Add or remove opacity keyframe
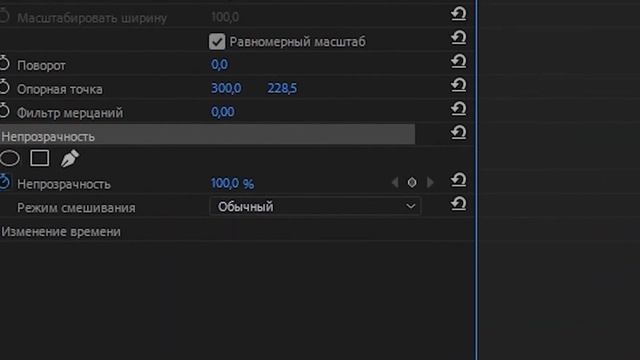Screen dimensions: 640x360 click(412, 182)
